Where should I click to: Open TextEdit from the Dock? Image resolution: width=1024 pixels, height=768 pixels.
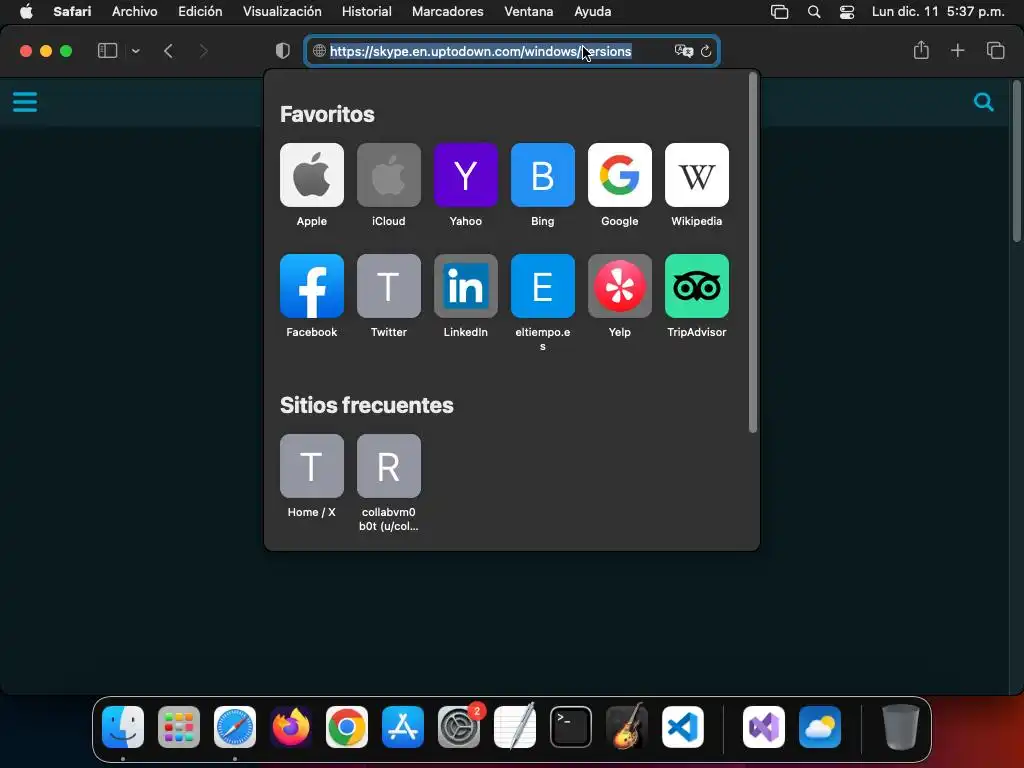[x=515, y=727]
